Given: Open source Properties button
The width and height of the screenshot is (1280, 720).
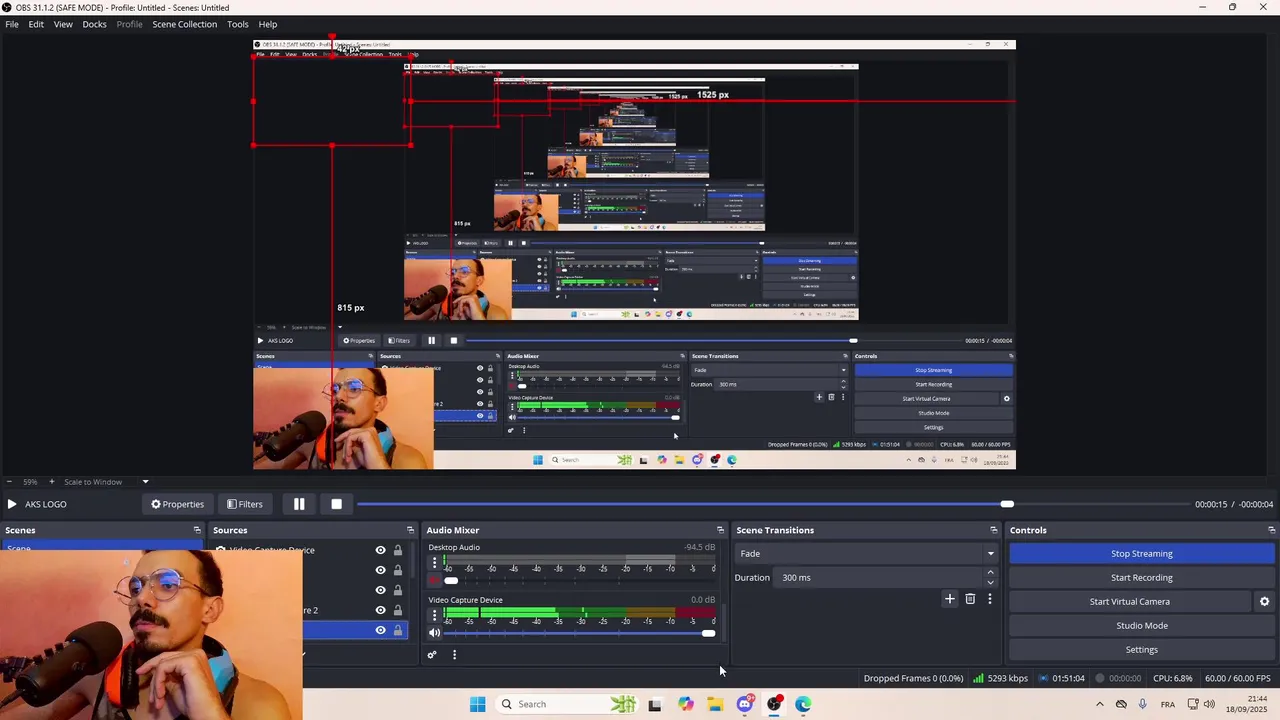Looking at the screenshot, I should 177,504.
